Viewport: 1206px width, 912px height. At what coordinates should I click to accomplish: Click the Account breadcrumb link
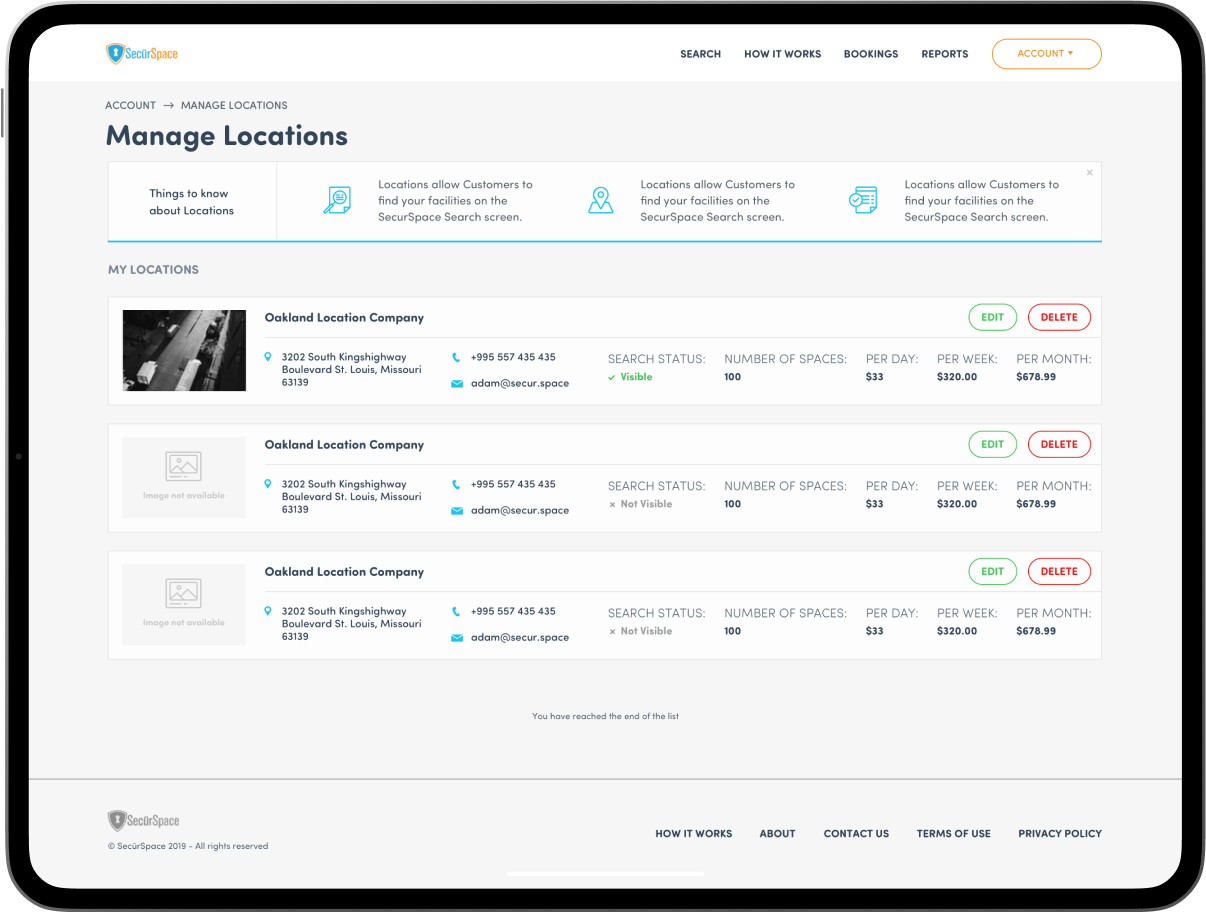coord(130,105)
